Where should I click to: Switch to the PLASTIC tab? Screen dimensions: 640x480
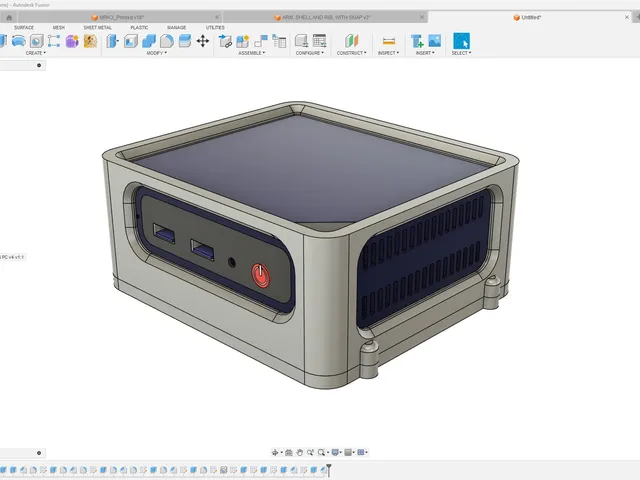coord(139,27)
